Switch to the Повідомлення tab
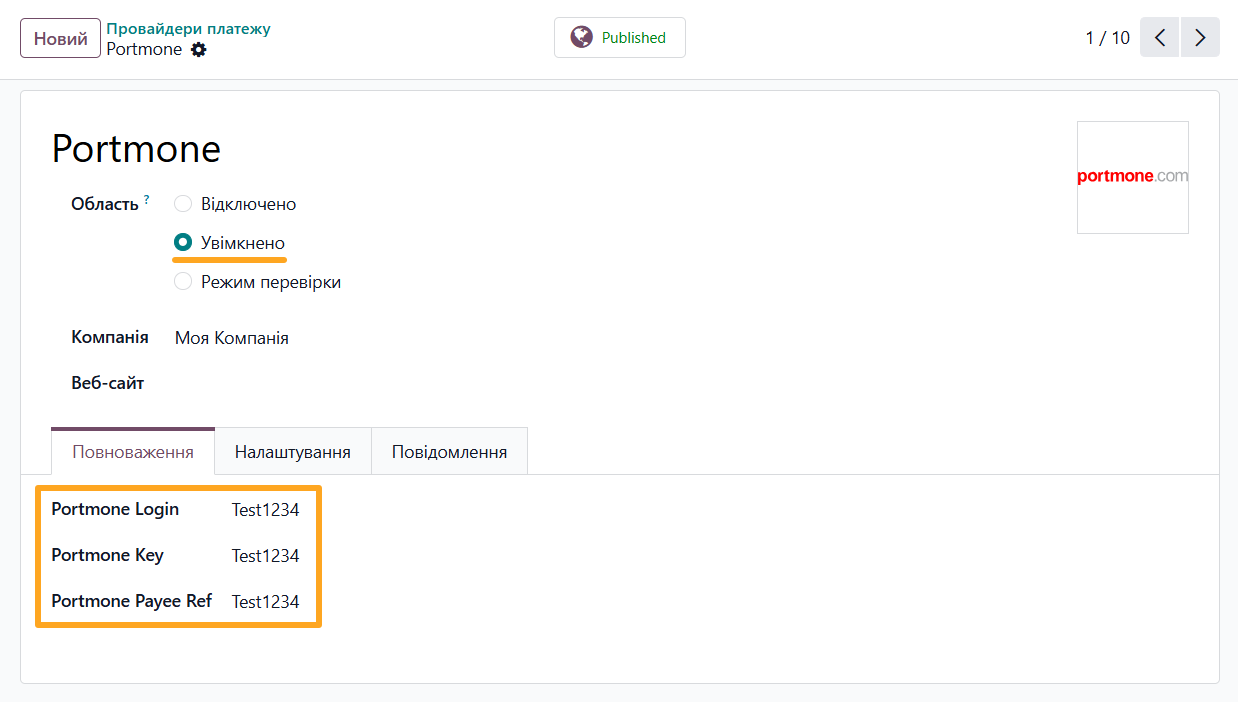1238x702 pixels. click(x=449, y=452)
